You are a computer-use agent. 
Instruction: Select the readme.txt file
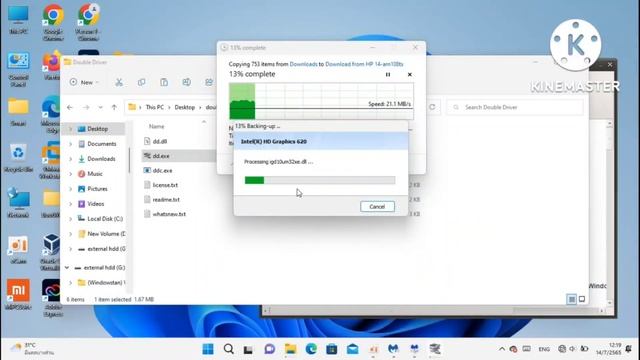(x=162, y=200)
